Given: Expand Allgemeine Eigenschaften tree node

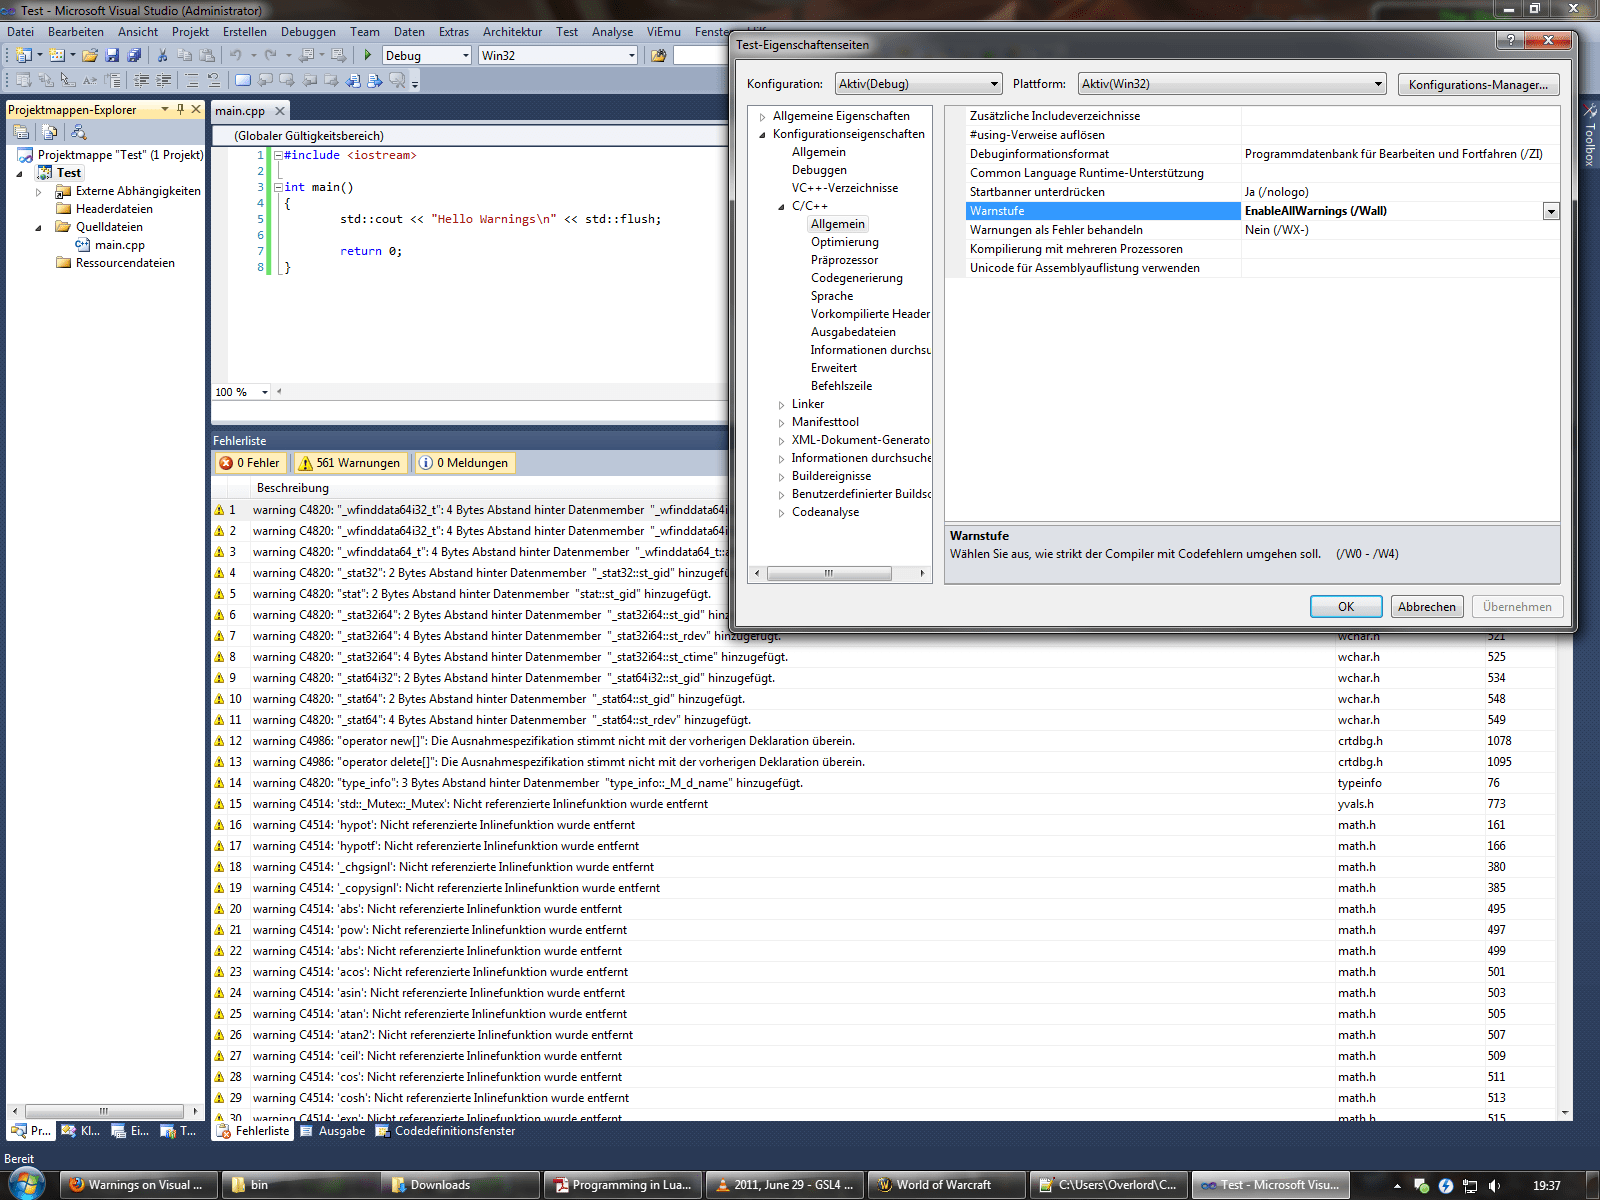Looking at the screenshot, I should [763, 117].
